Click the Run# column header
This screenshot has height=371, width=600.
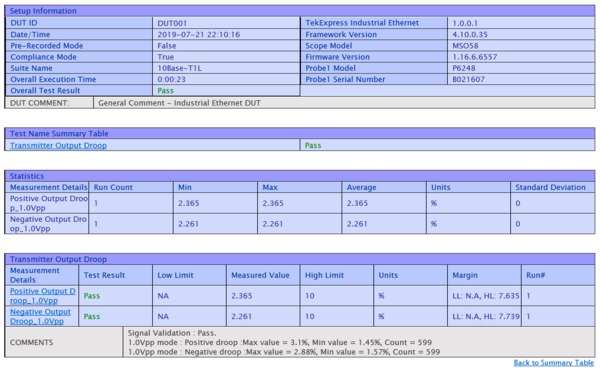[558, 275]
